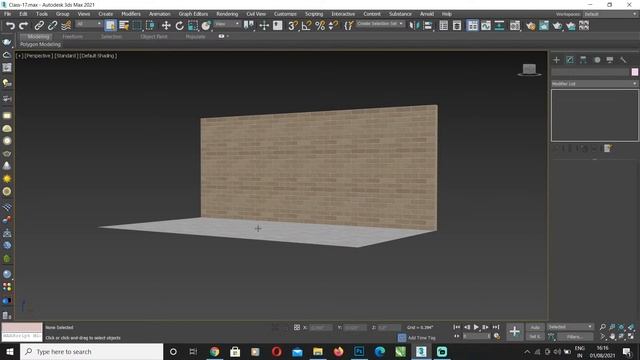Click the X coordinate input field
The width and height of the screenshot is (640, 360).
click(x=320, y=327)
